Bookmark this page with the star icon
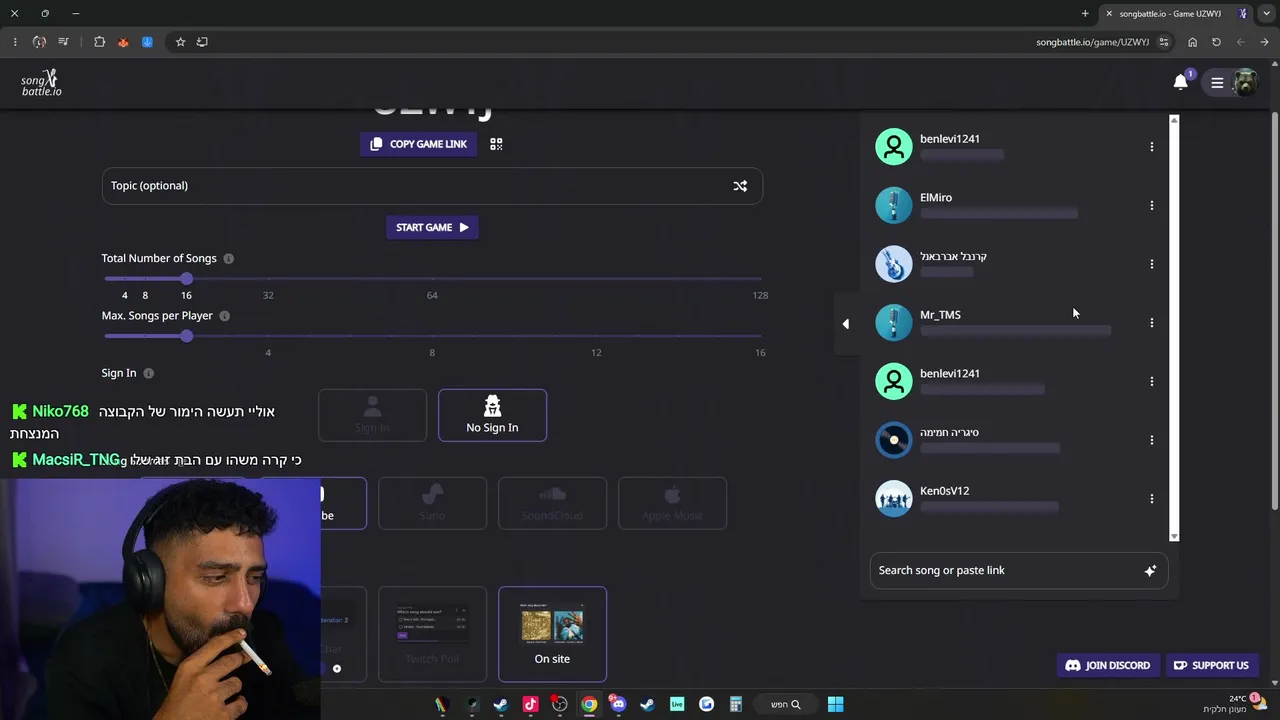Viewport: 1280px width, 720px height. 180,42
